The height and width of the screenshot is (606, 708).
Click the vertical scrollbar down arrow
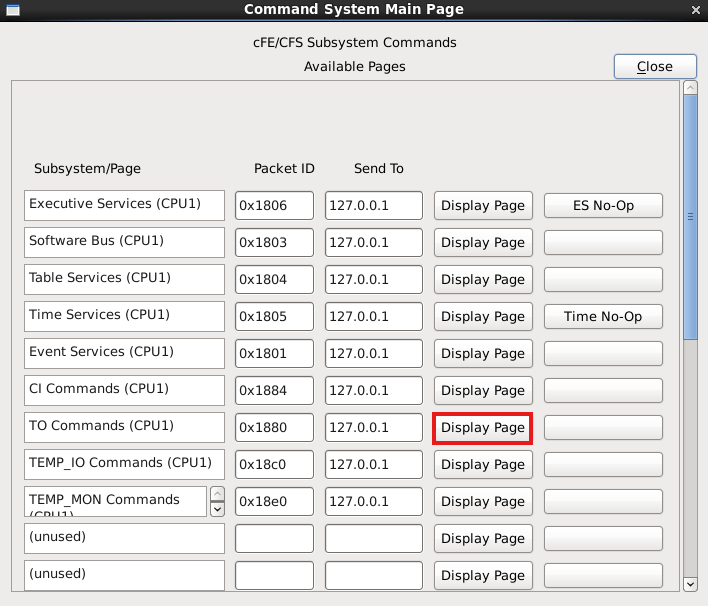690,584
